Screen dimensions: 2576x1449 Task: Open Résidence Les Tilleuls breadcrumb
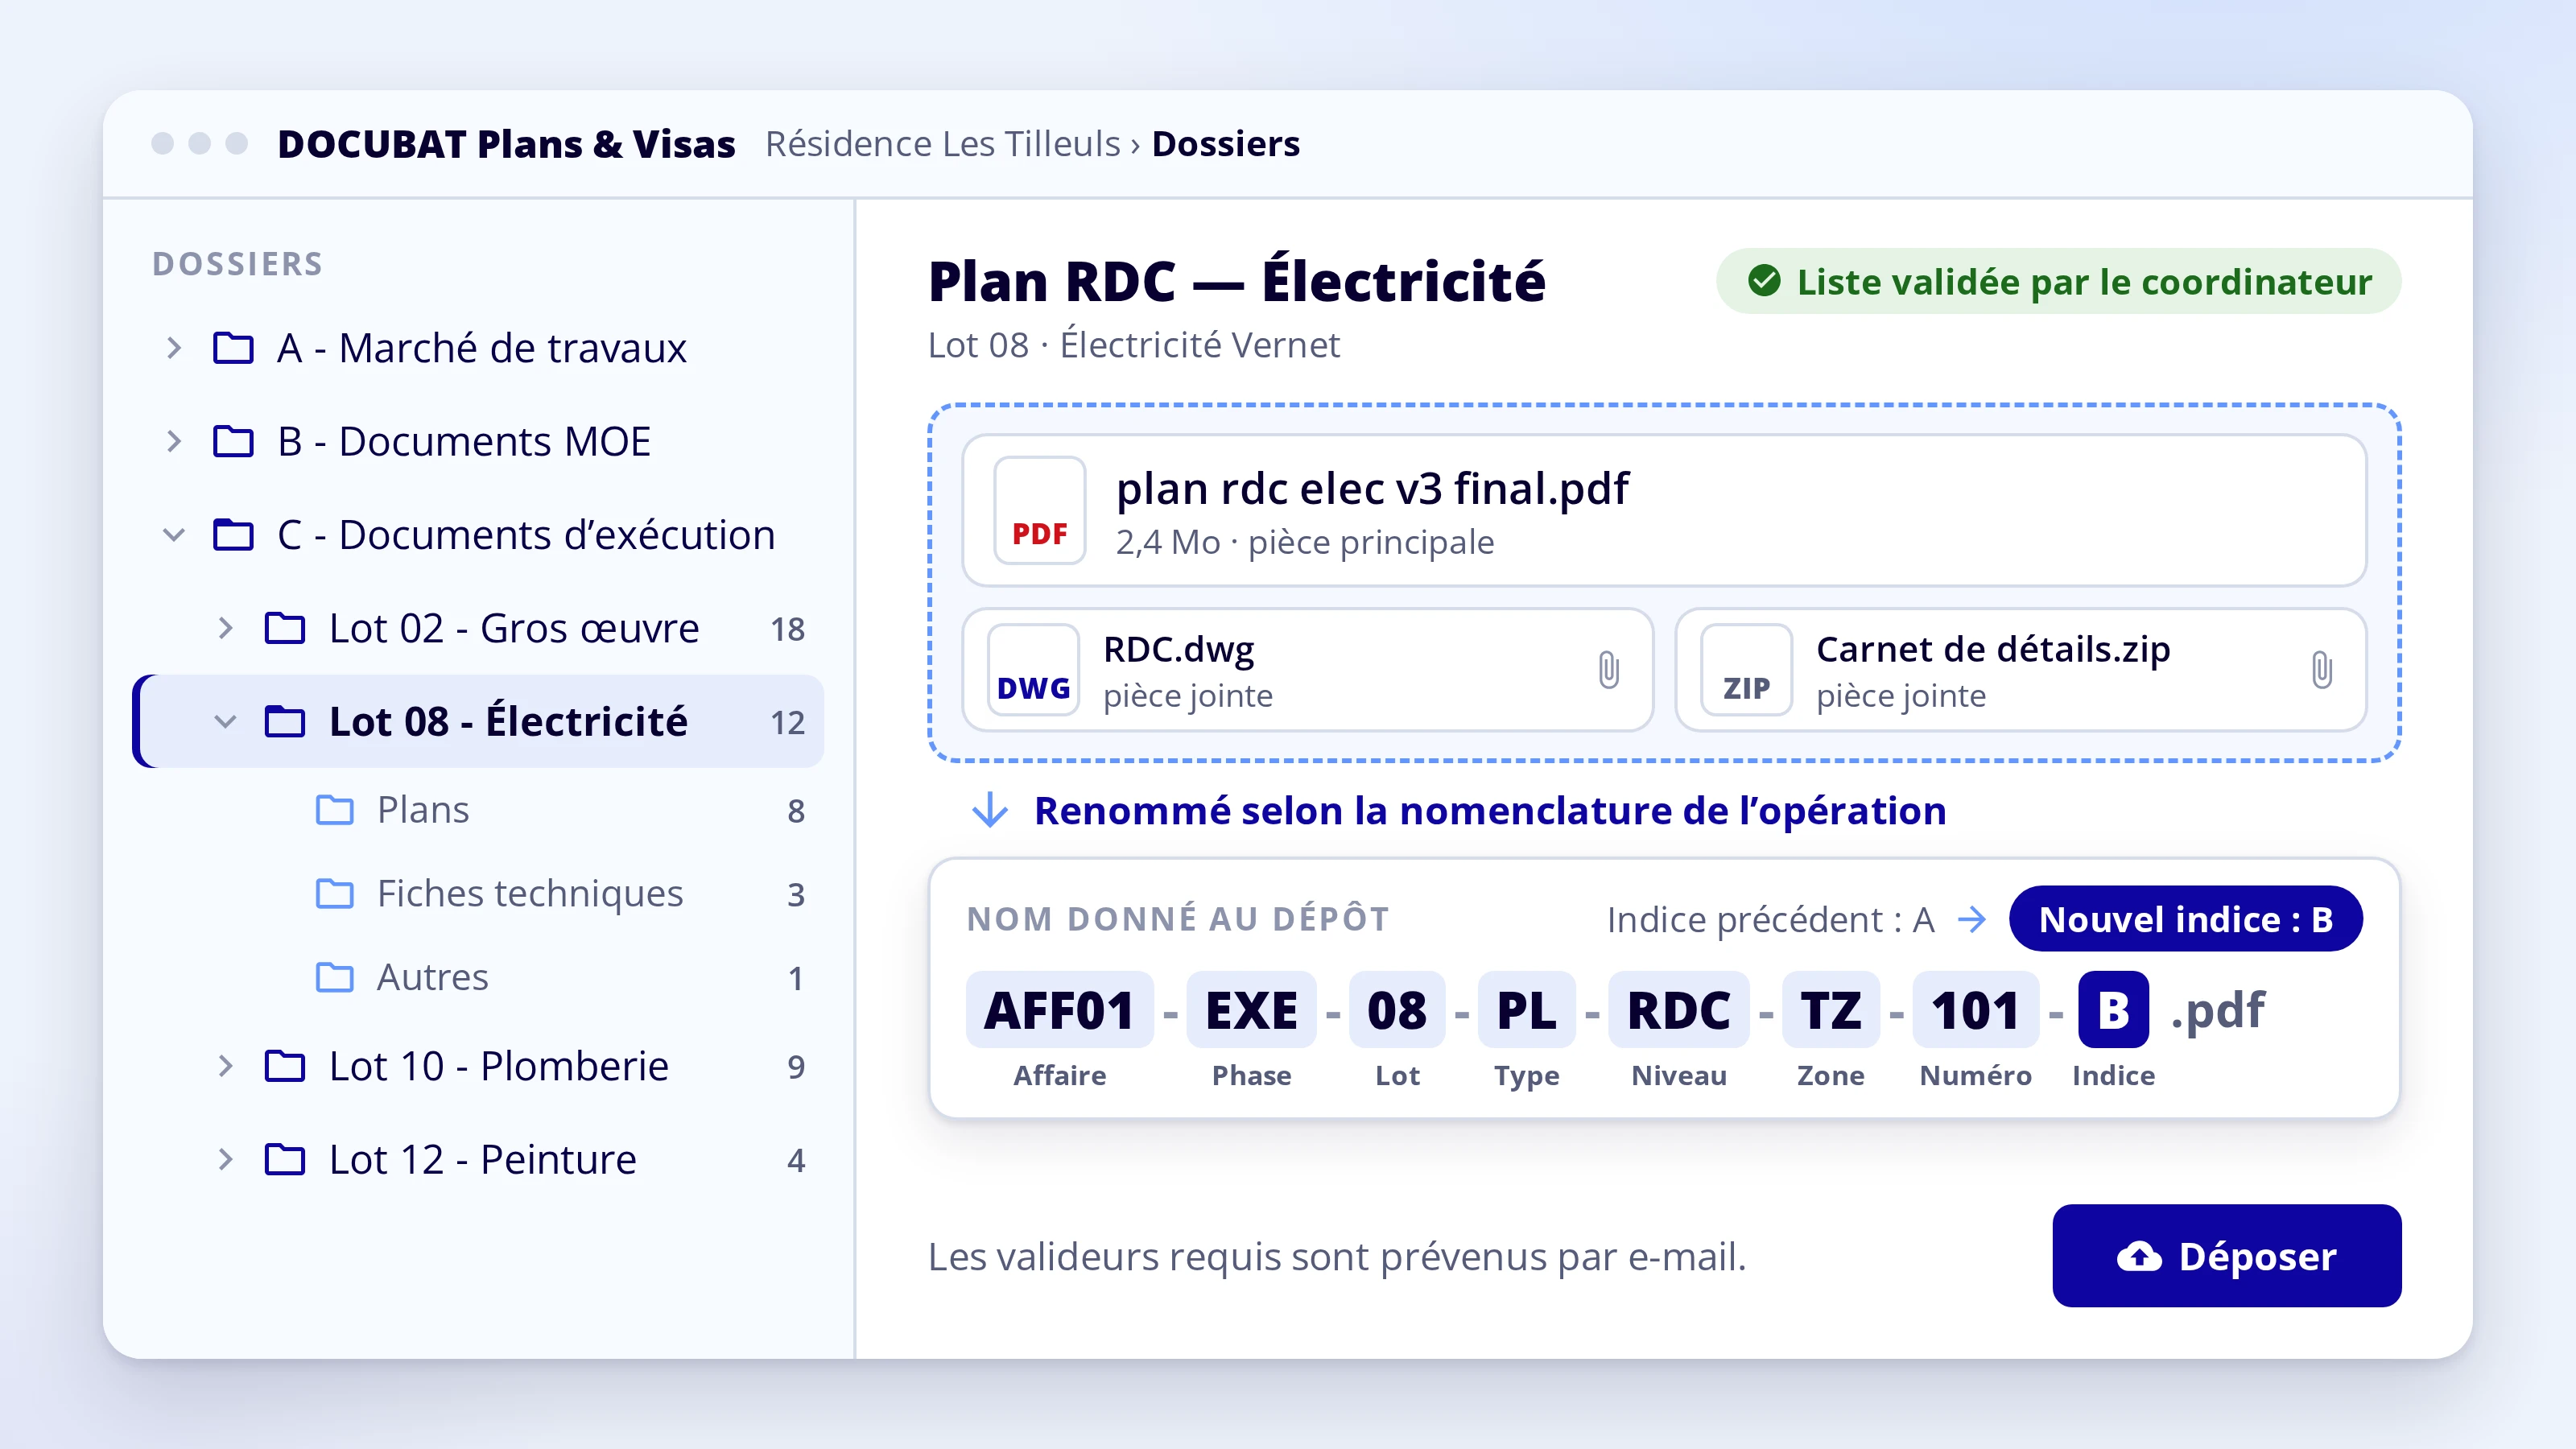(942, 144)
